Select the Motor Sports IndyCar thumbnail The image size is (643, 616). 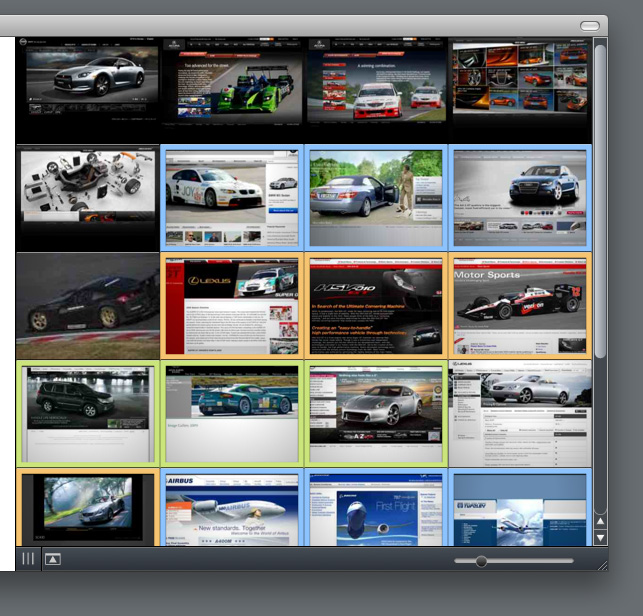pyautogui.click(x=520, y=306)
